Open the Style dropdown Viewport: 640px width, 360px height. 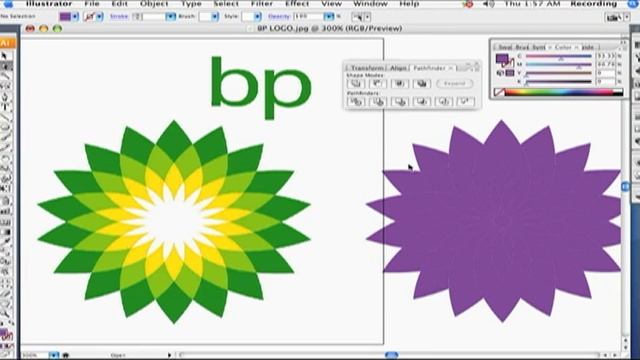pos(257,17)
